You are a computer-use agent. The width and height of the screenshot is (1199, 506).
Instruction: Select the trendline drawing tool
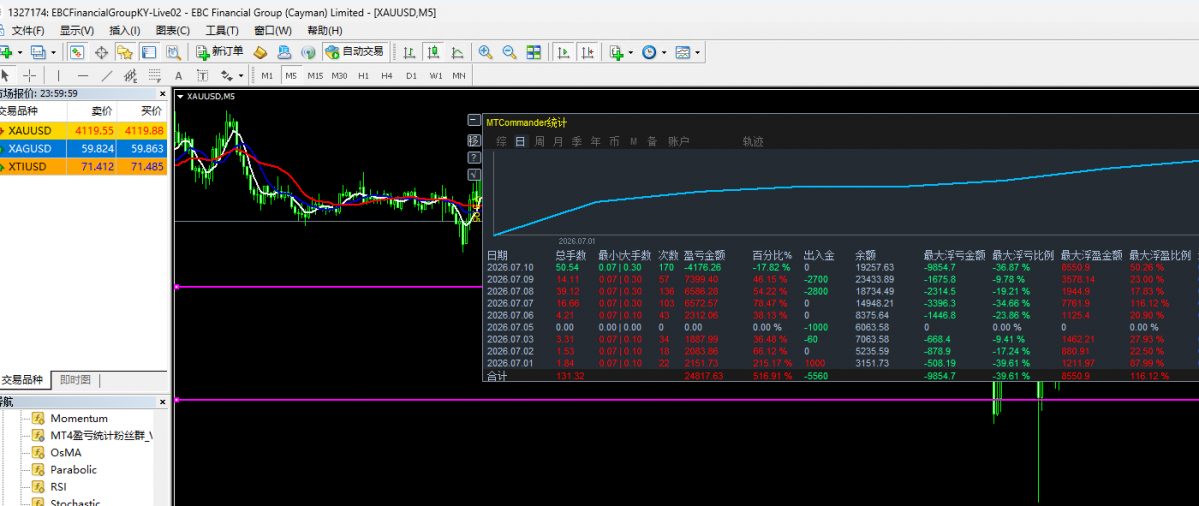(x=107, y=75)
